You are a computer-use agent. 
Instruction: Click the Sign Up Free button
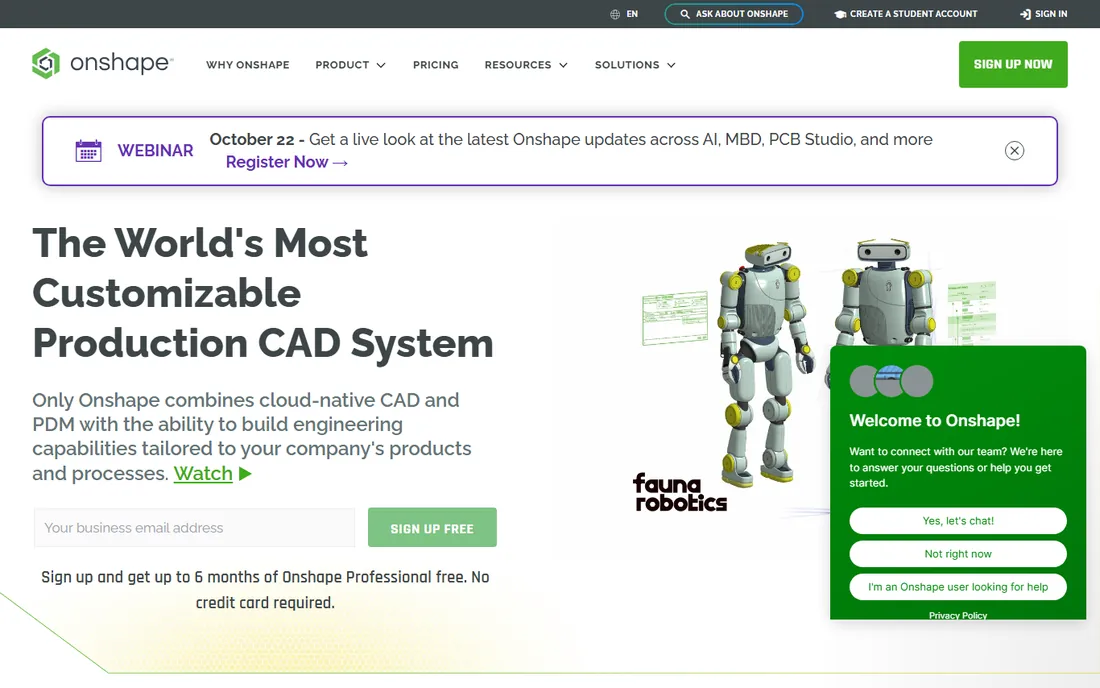(x=432, y=527)
